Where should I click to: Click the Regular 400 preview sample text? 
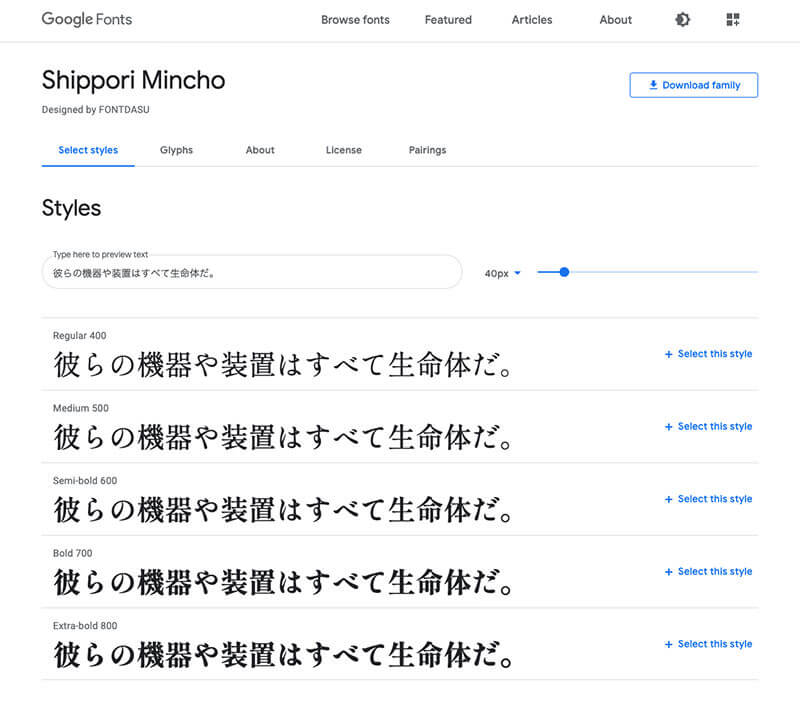[282, 365]
